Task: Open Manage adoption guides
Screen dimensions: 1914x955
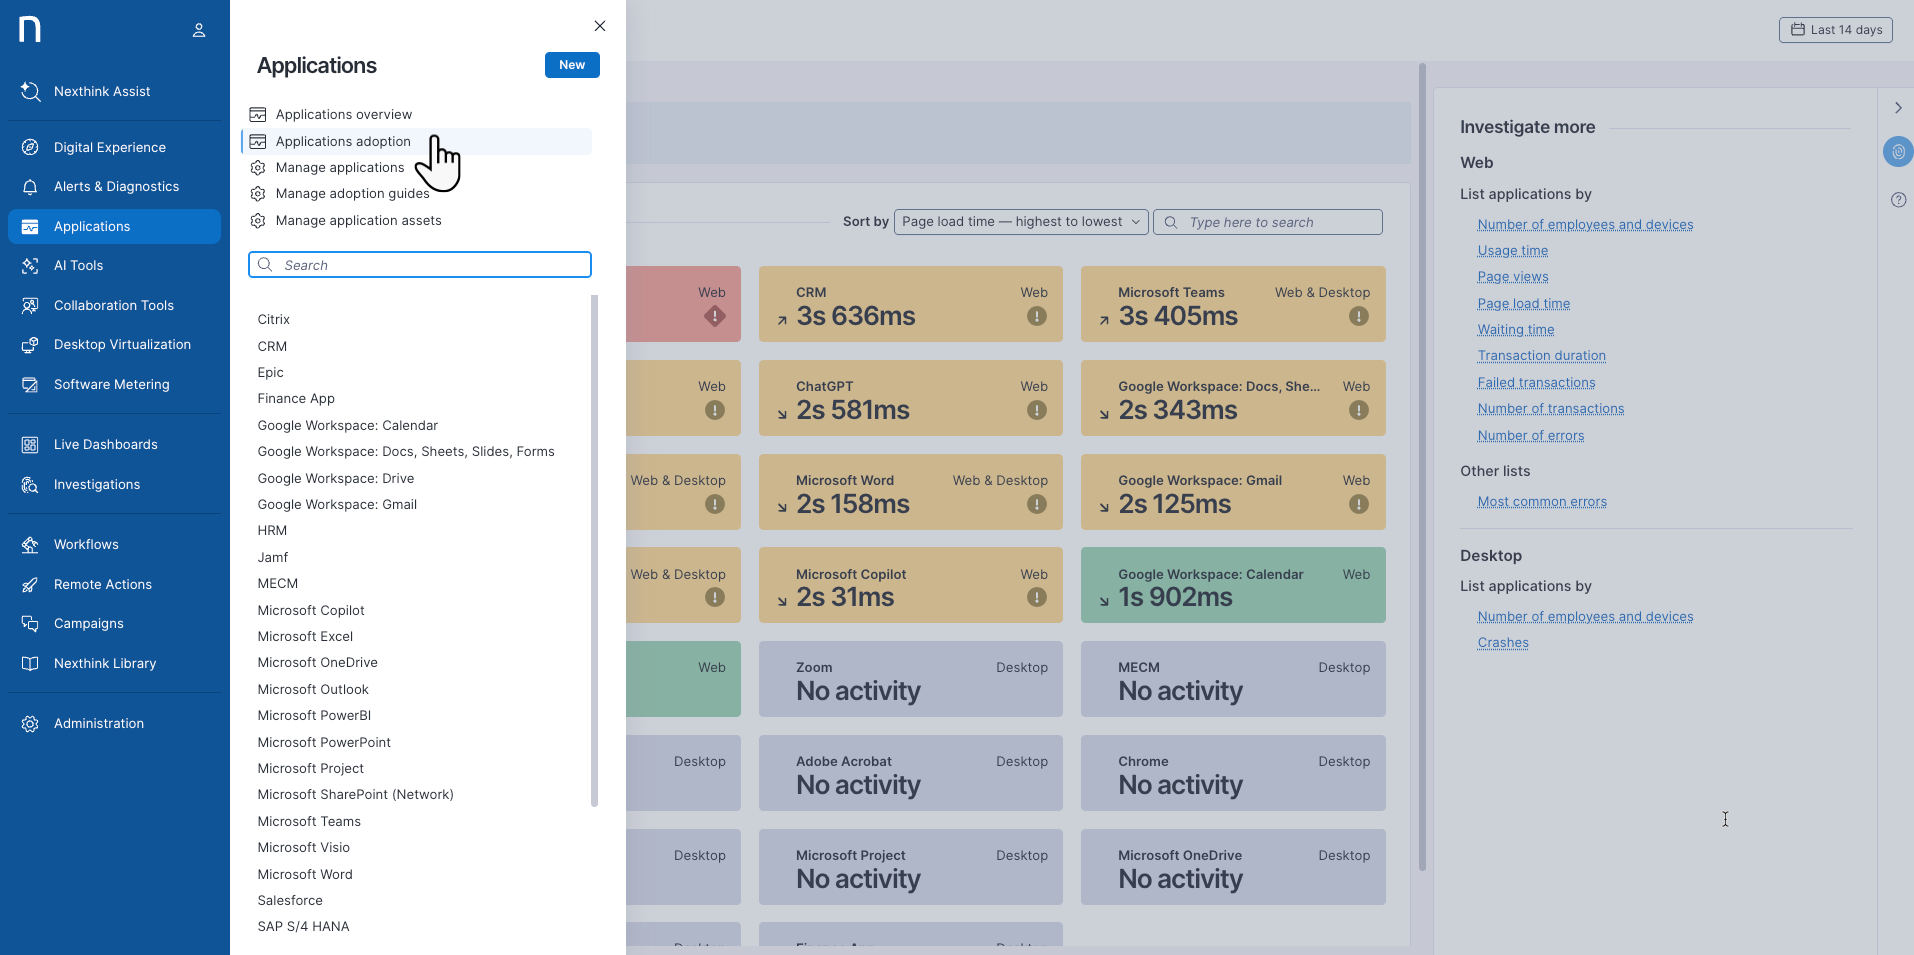Action: [352, 194]
